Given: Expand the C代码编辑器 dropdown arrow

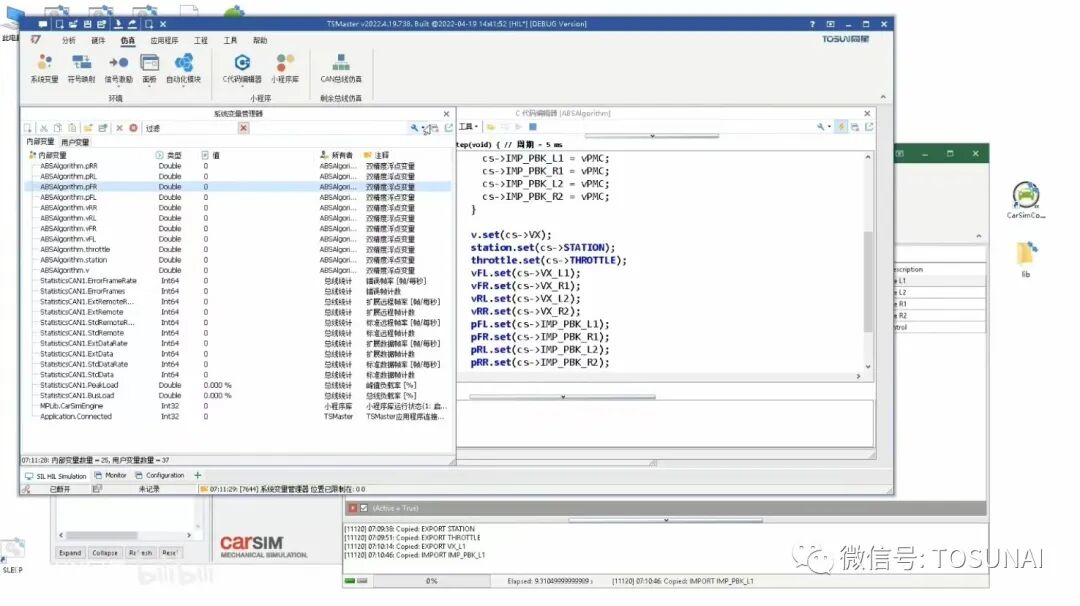Looking at the screenshot, I should pyautogui.click(x=242, y=86).
